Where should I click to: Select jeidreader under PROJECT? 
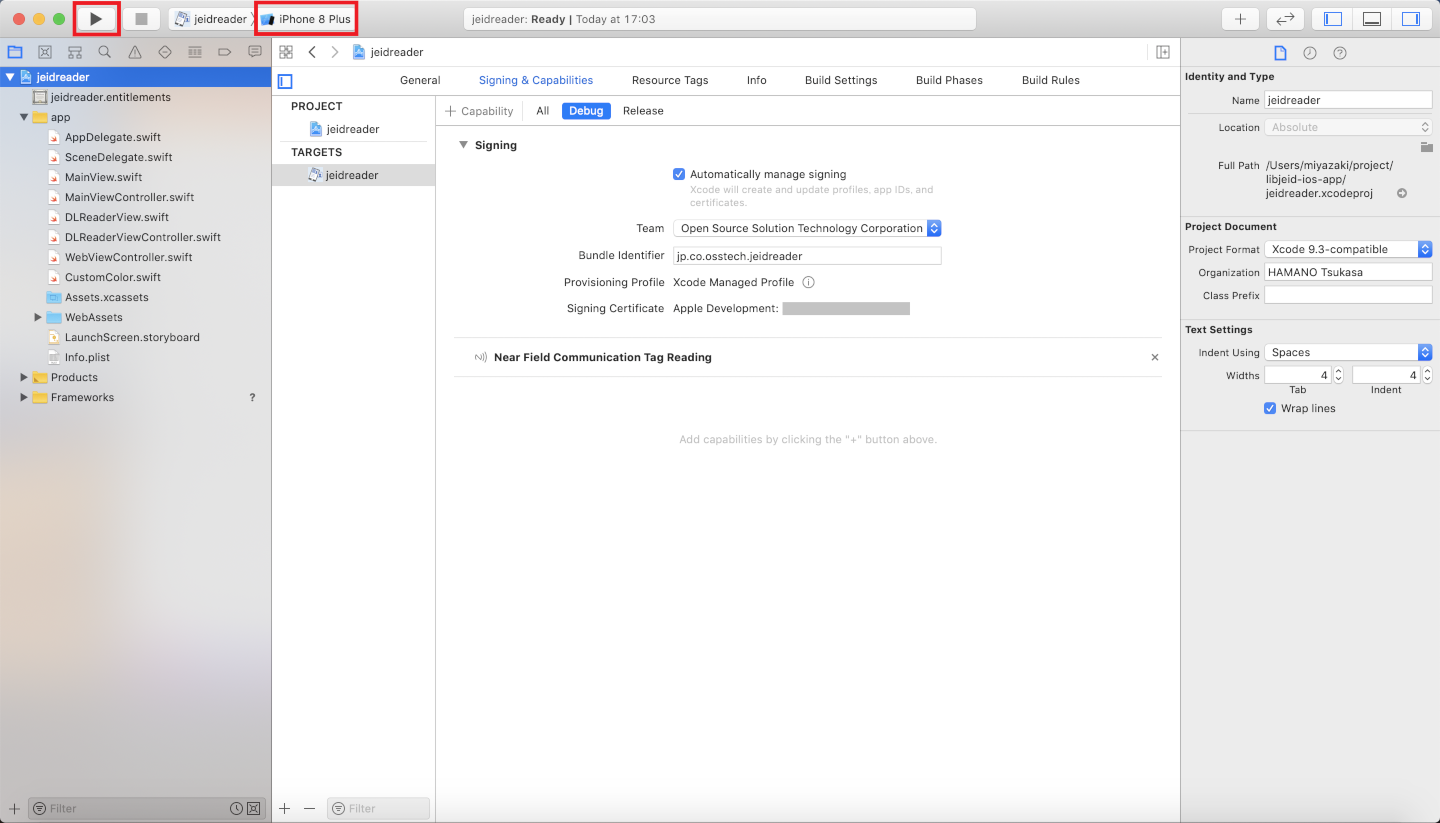tap(353, 129)
